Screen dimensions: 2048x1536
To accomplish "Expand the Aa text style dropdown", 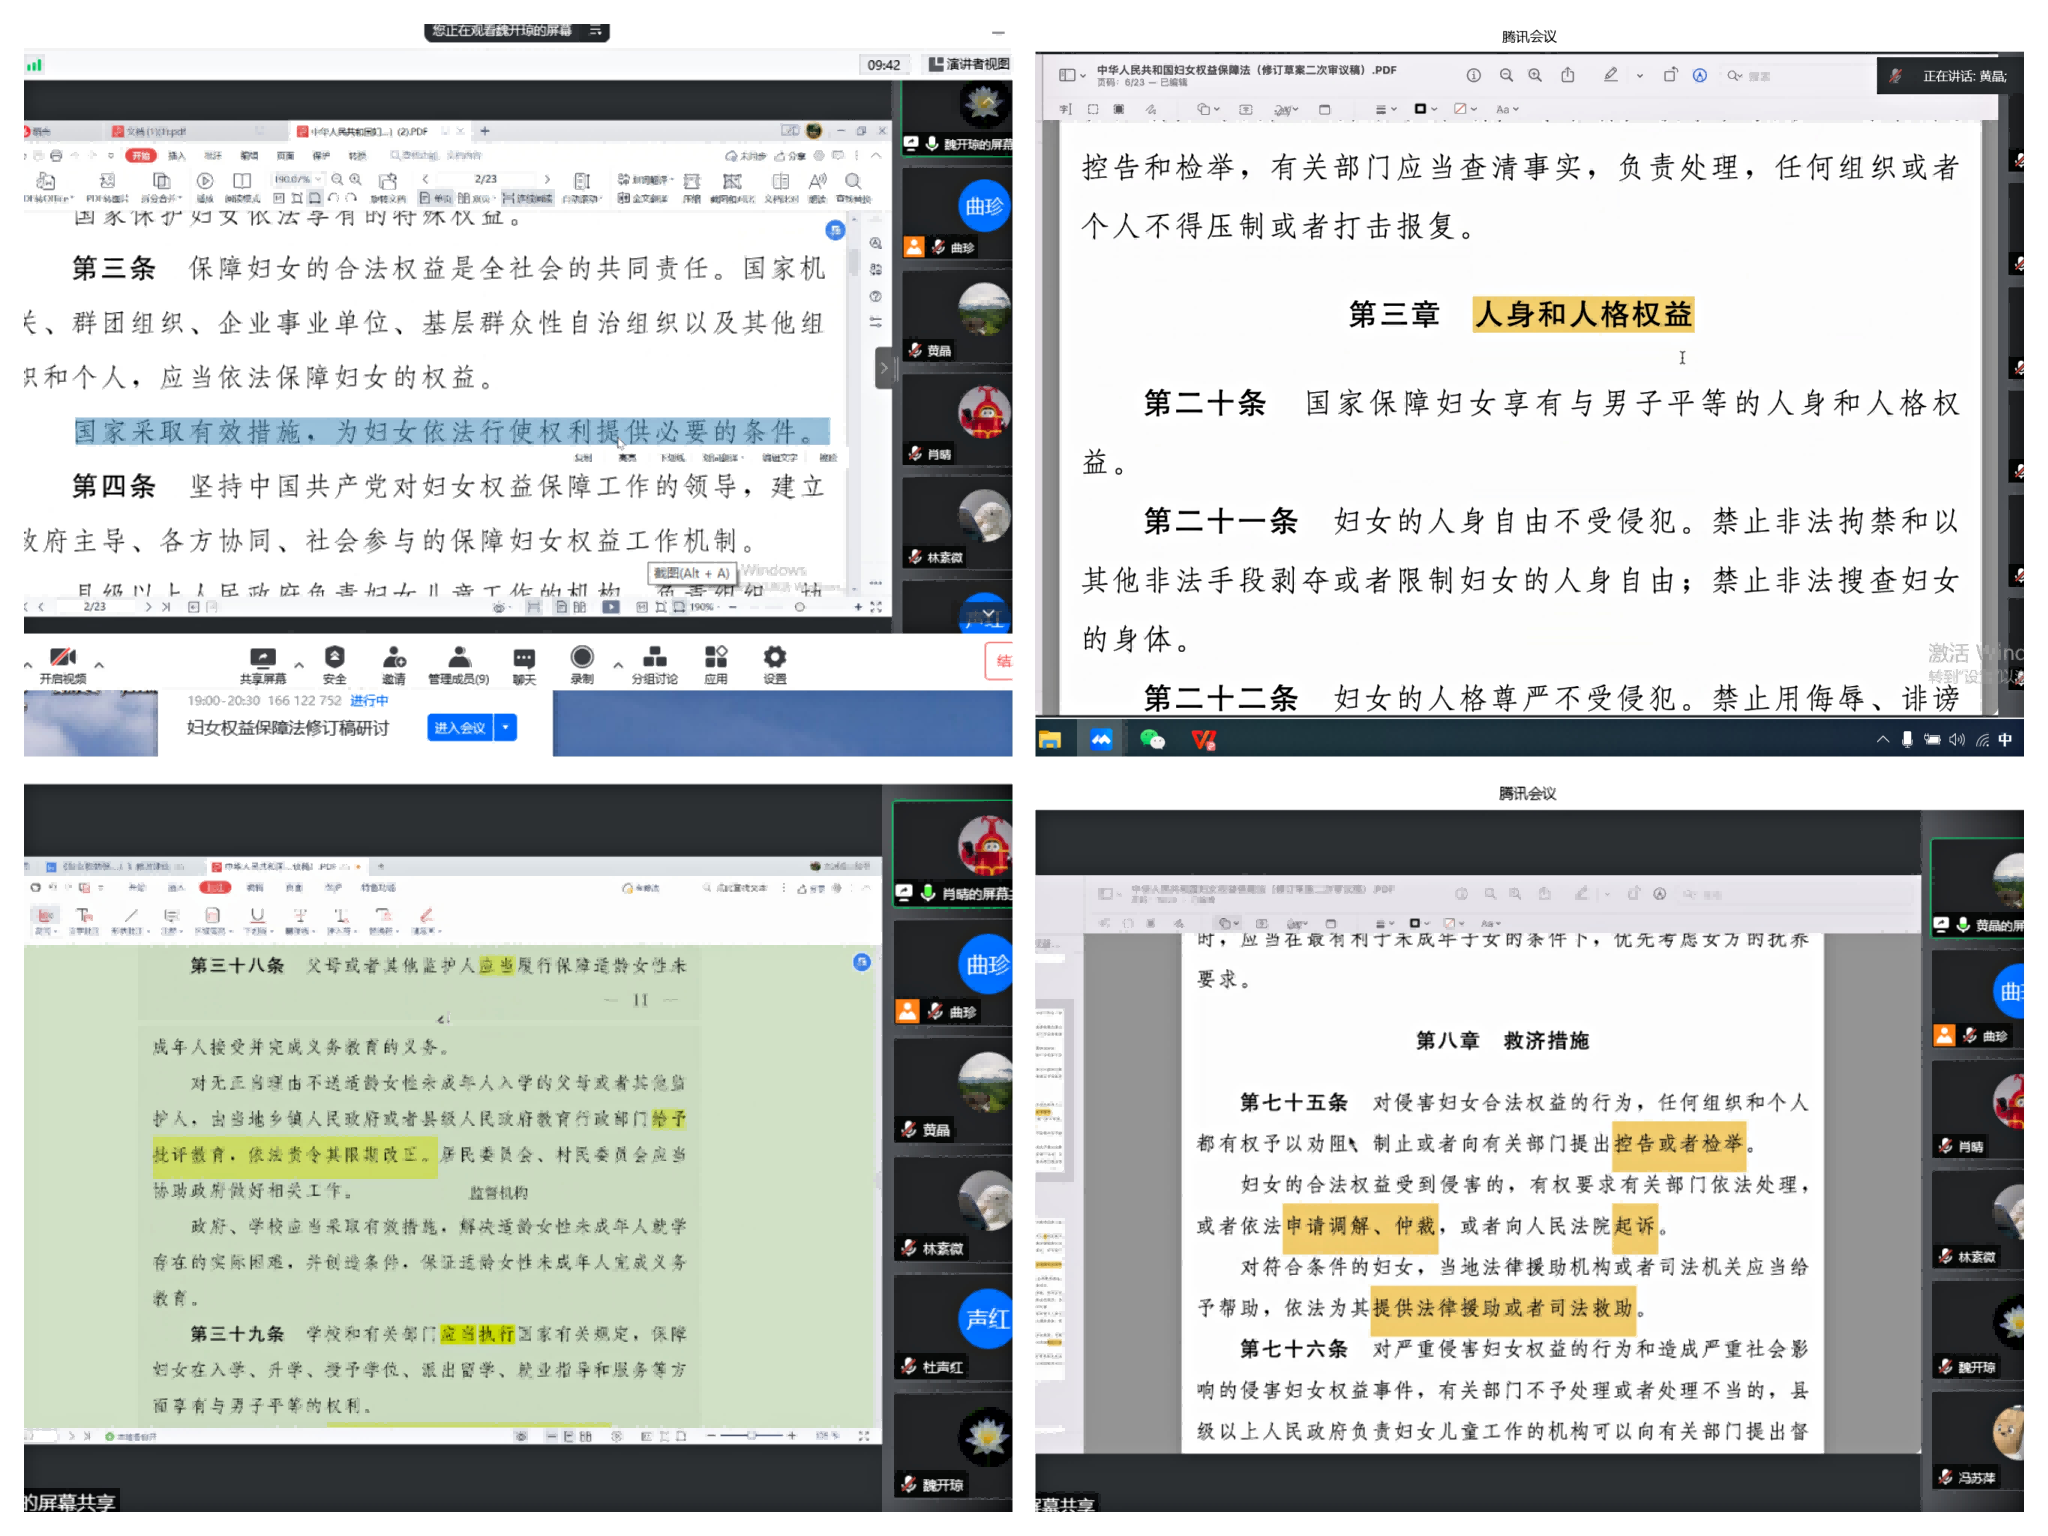I will 1507,110.
